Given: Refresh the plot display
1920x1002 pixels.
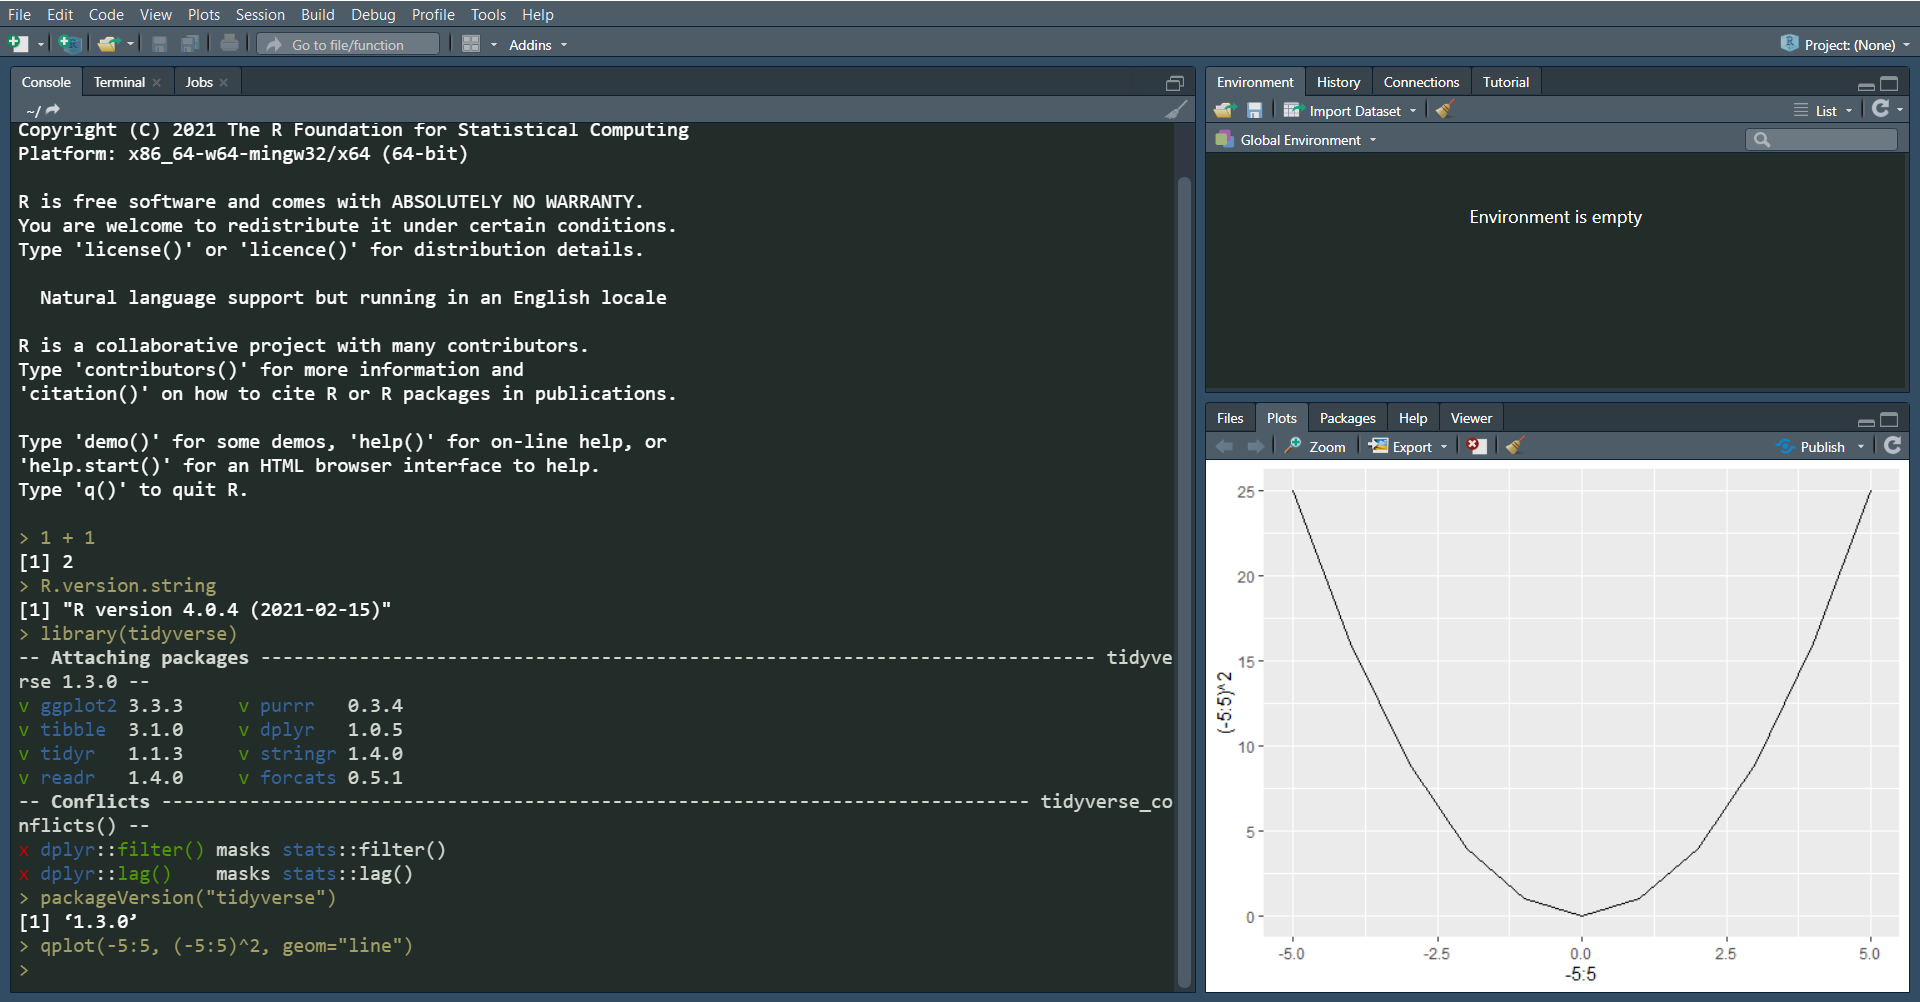Looking at the screenshot, I should [x=1892, y=446].
